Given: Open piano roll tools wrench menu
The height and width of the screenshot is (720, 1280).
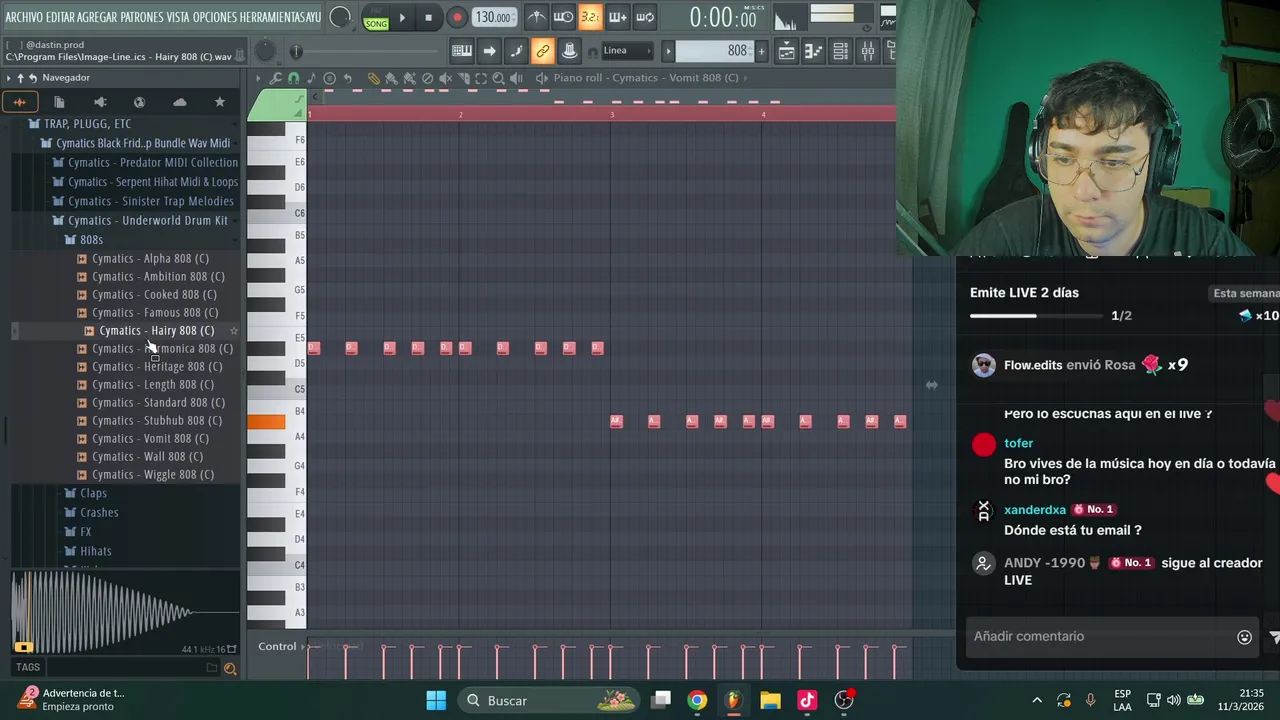Looking at the screenshot, I should [275, 78].
